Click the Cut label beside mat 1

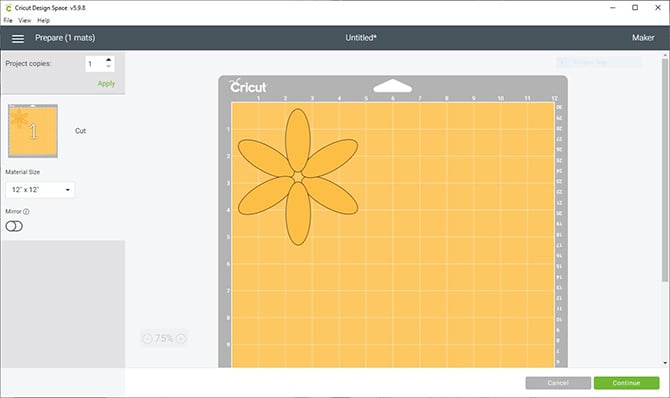tap(80, 131)
